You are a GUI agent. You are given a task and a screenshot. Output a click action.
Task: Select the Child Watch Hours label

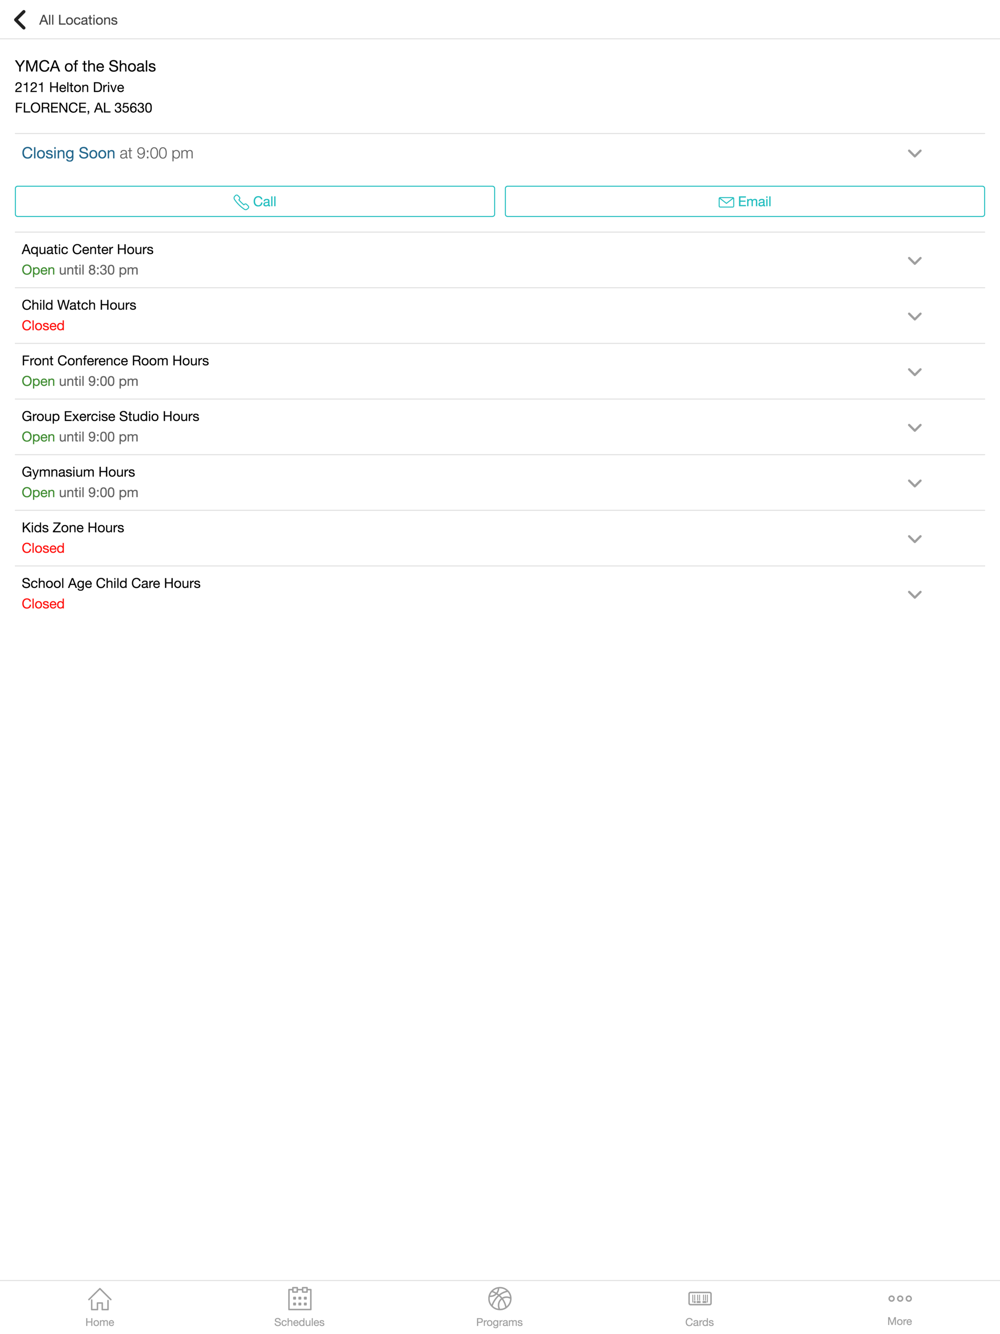point(79,305)
